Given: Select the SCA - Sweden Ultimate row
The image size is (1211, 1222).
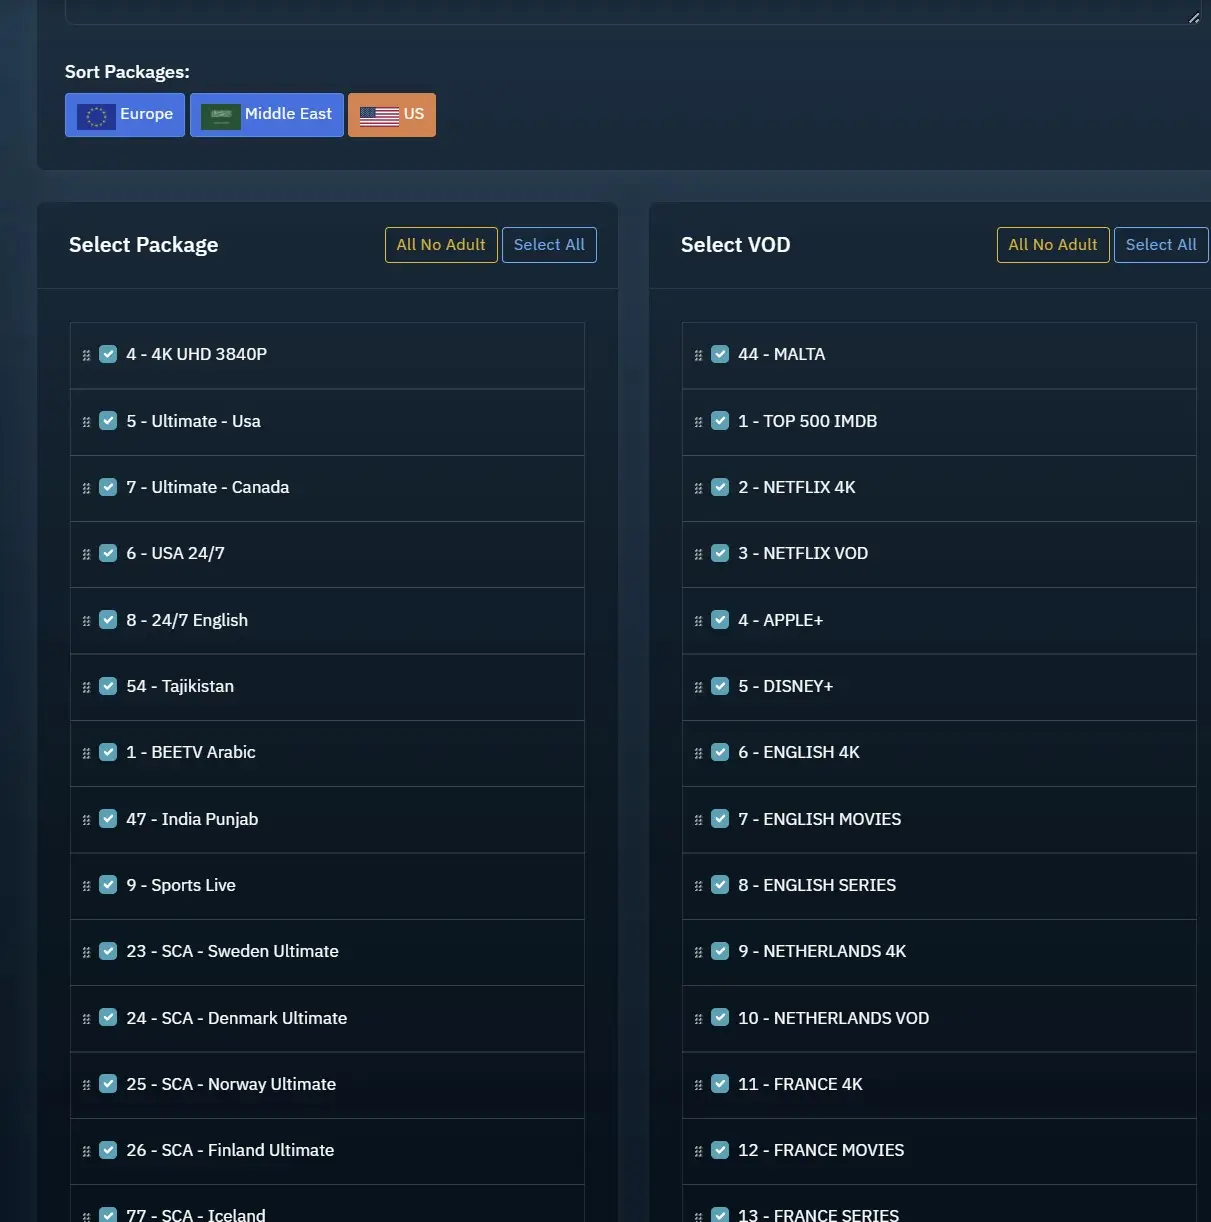Looking at the screenshot, I should (232, 952).
